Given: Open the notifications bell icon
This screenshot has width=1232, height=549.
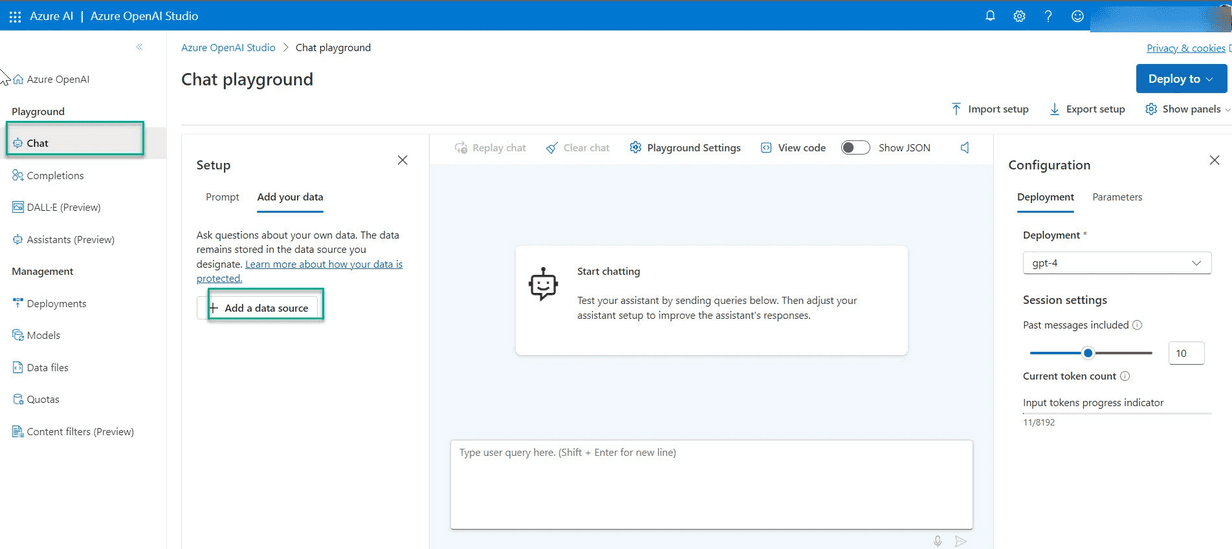Looking at the screenshot, I should (x=990, y=16).
